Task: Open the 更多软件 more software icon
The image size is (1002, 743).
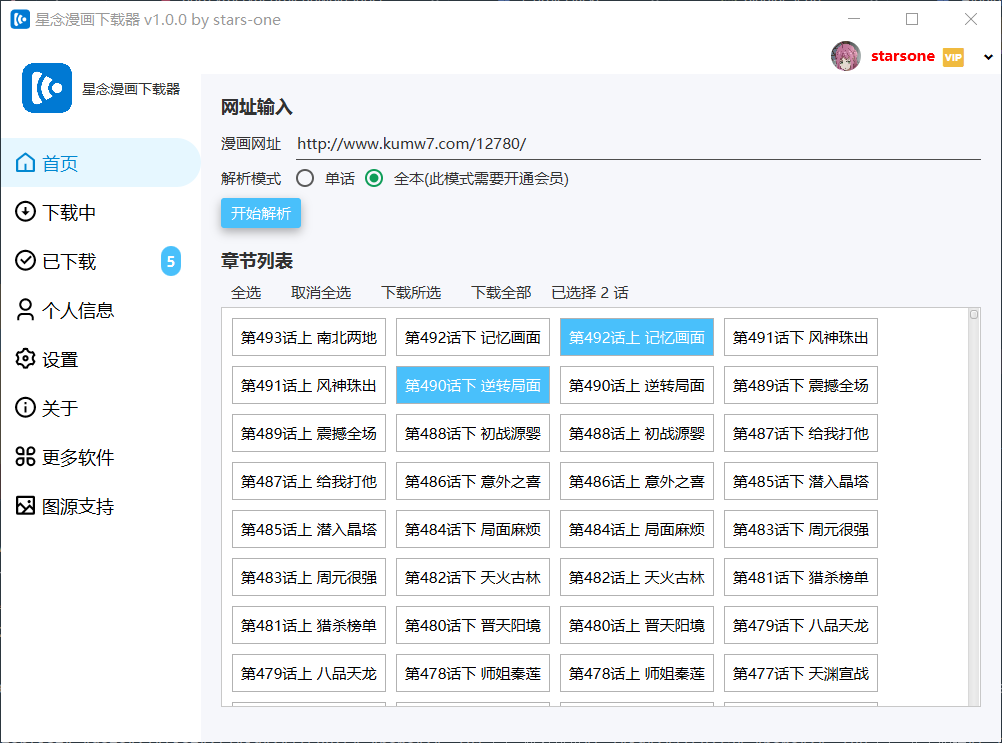Action: (25, 456)
